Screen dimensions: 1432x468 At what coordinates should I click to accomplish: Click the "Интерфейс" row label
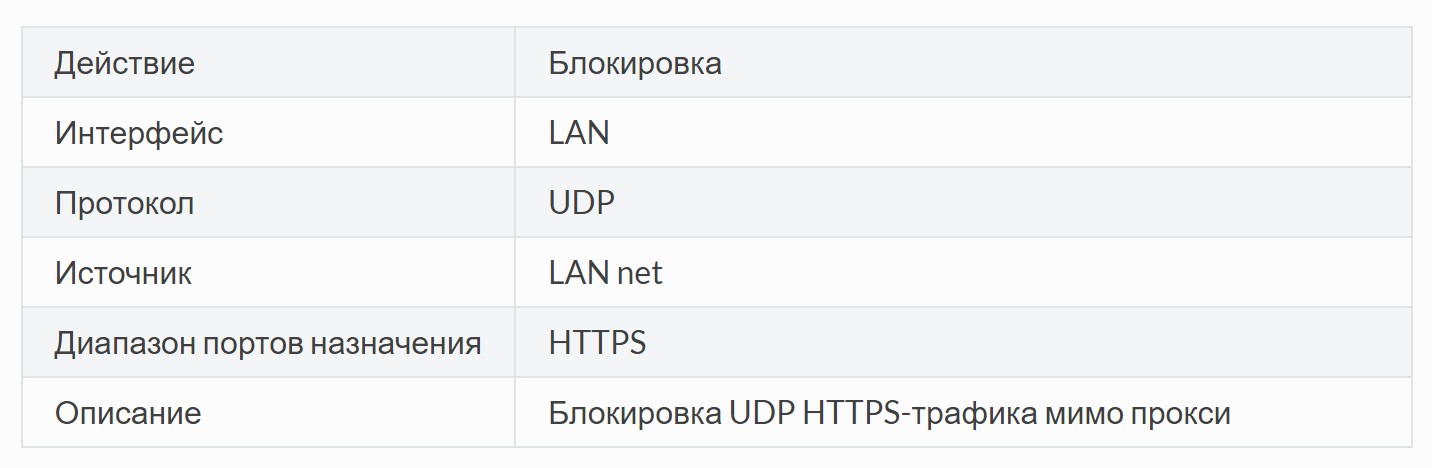pos(139,133)
